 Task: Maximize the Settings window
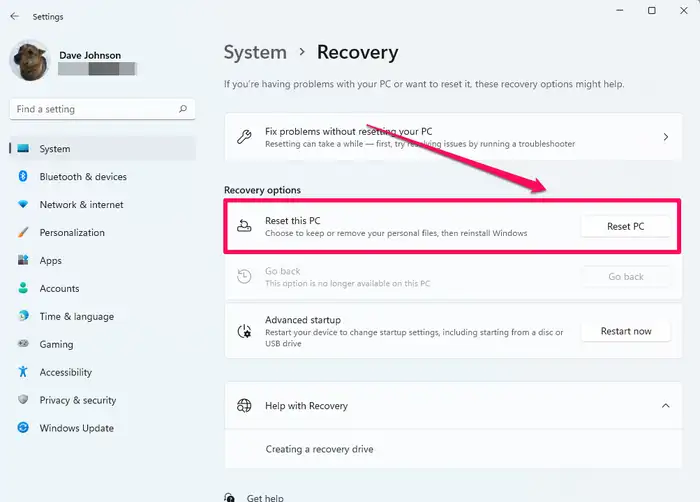[x=652, y=10]
